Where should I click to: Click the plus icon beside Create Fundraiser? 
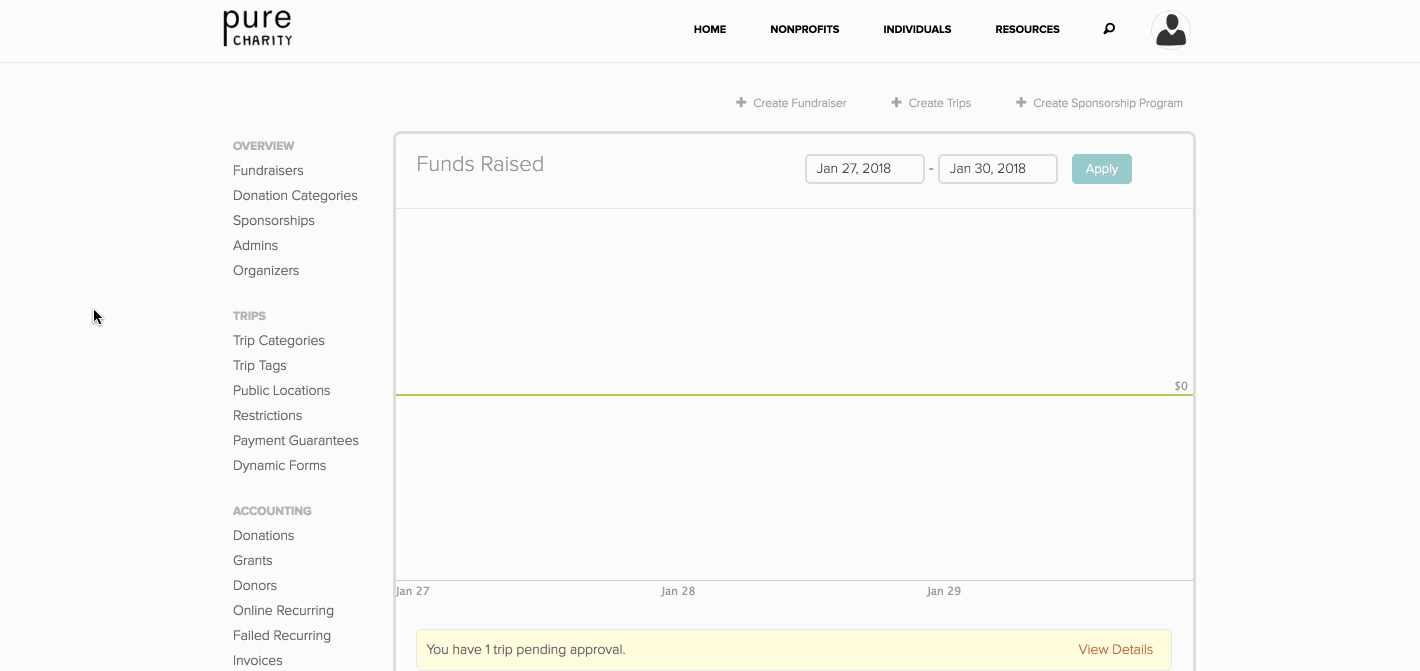(x=741, y=102)
